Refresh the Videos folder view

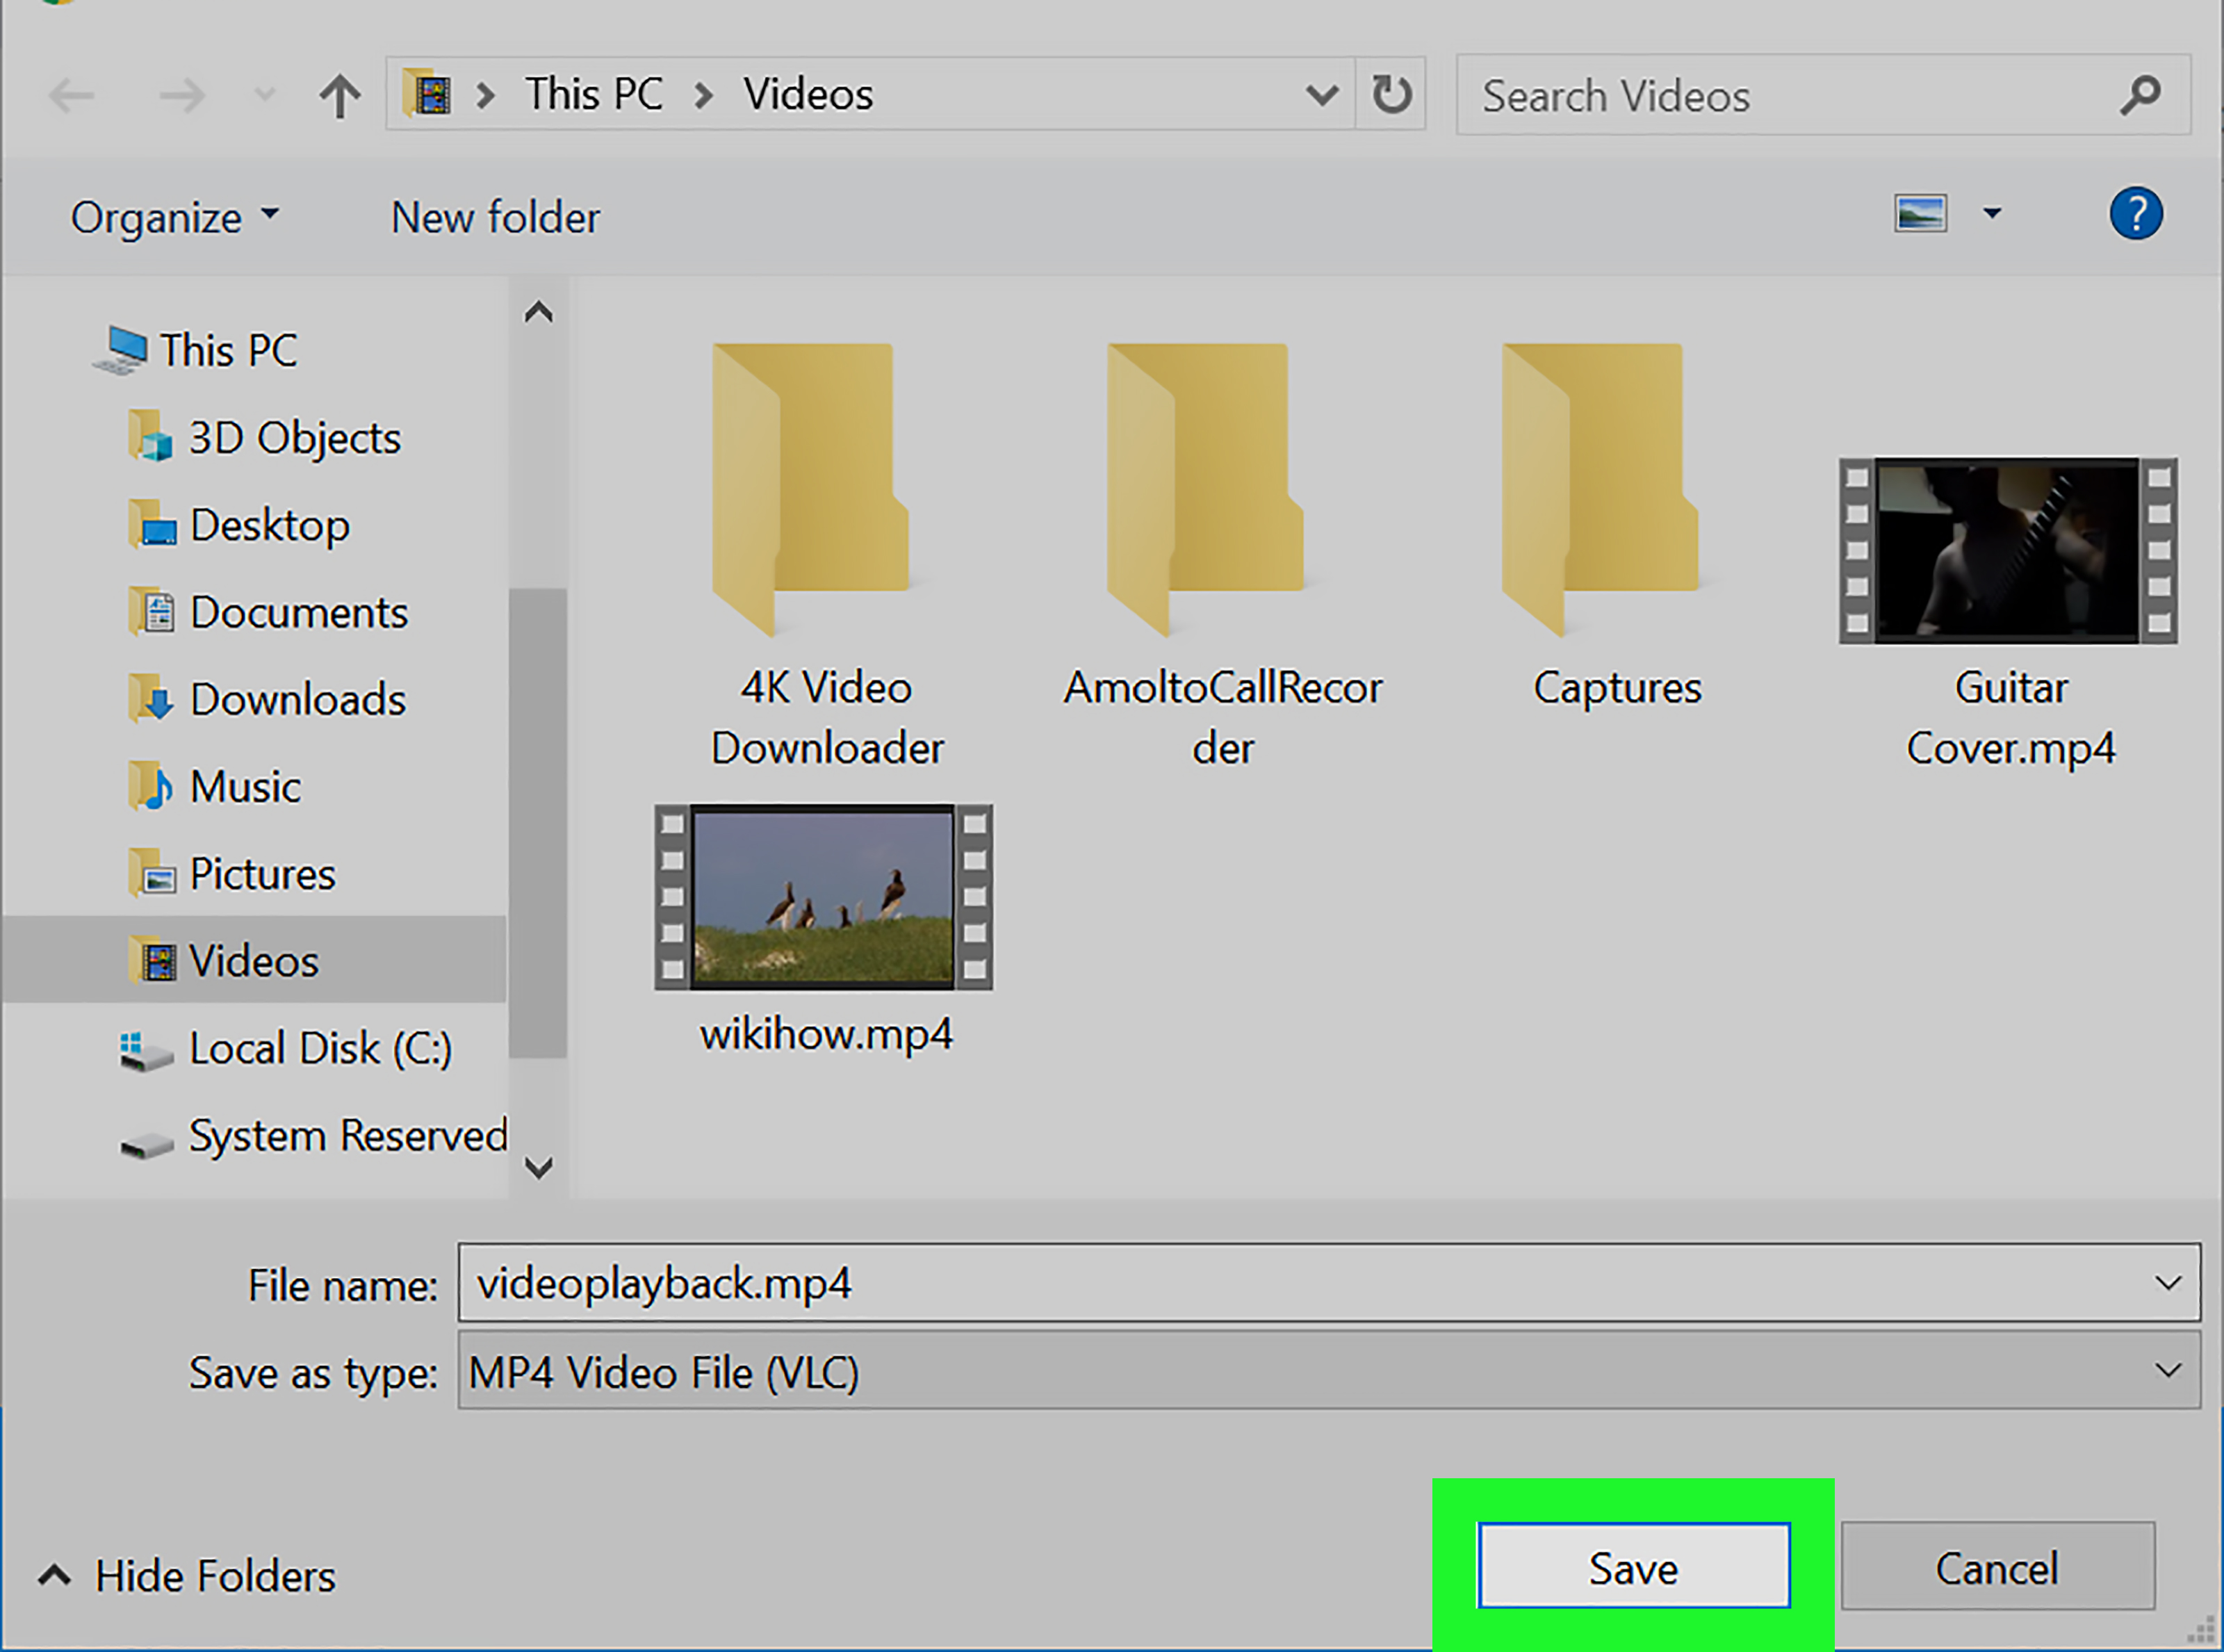(1391, 94)
